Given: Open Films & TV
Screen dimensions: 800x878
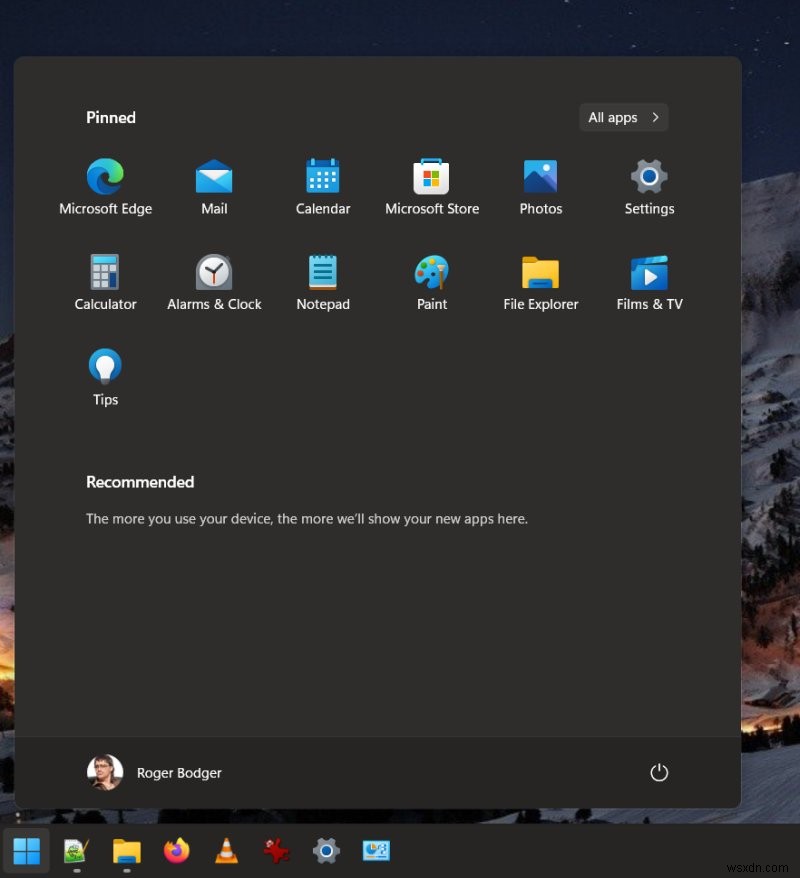Looking at the screenshot, I should [648, 273].
